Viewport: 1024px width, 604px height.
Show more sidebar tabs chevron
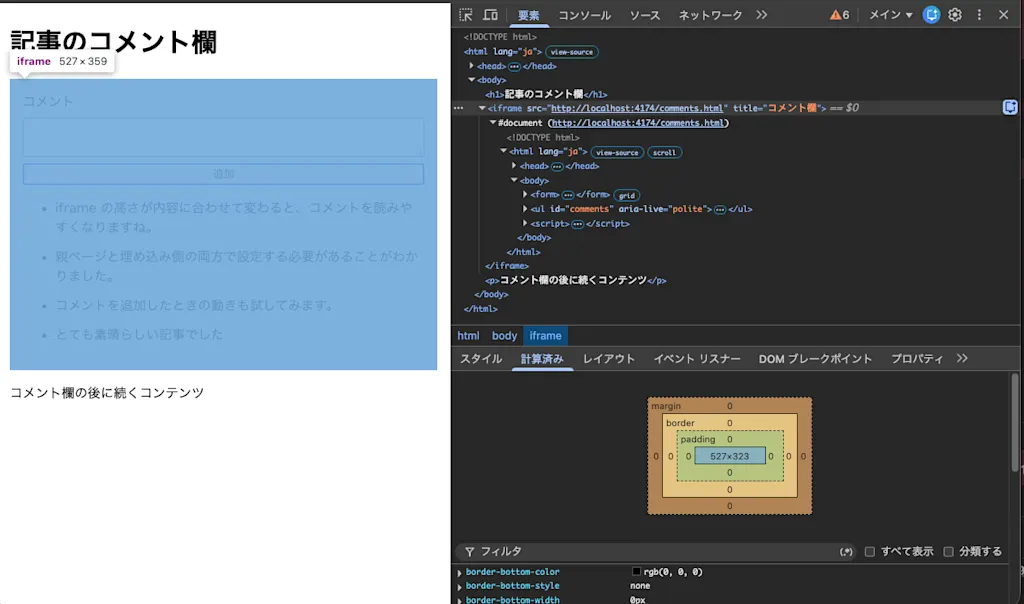tap(962, 358)
